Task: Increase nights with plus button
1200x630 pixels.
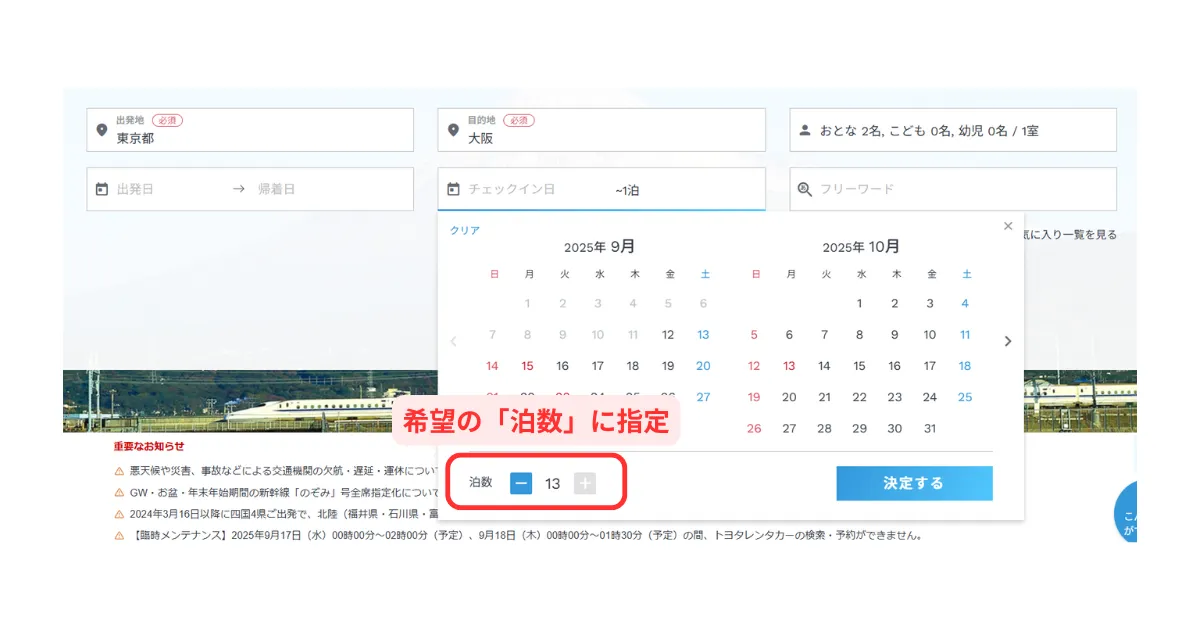Action: click(585, 483)
